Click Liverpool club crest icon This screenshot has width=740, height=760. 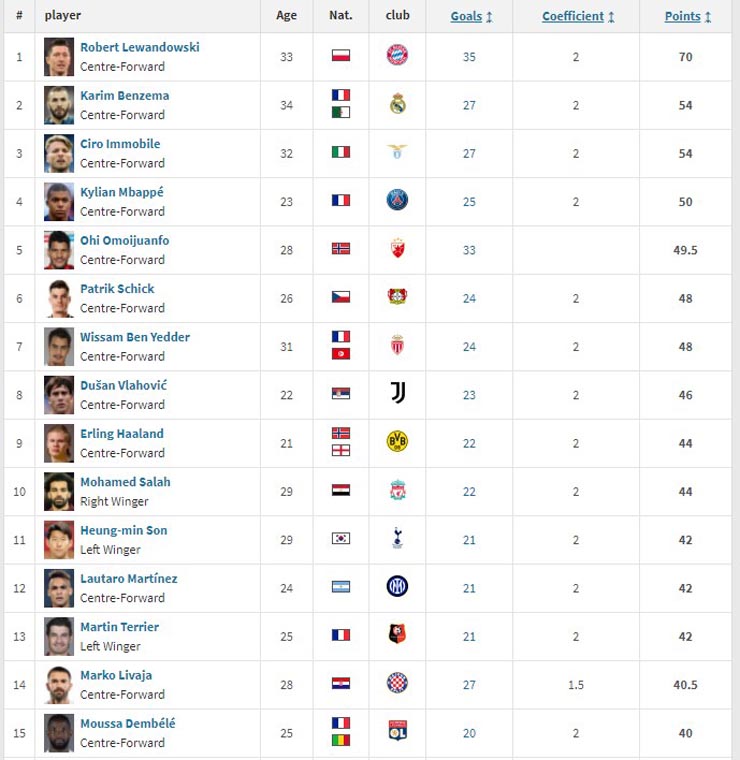click(397, 490)
